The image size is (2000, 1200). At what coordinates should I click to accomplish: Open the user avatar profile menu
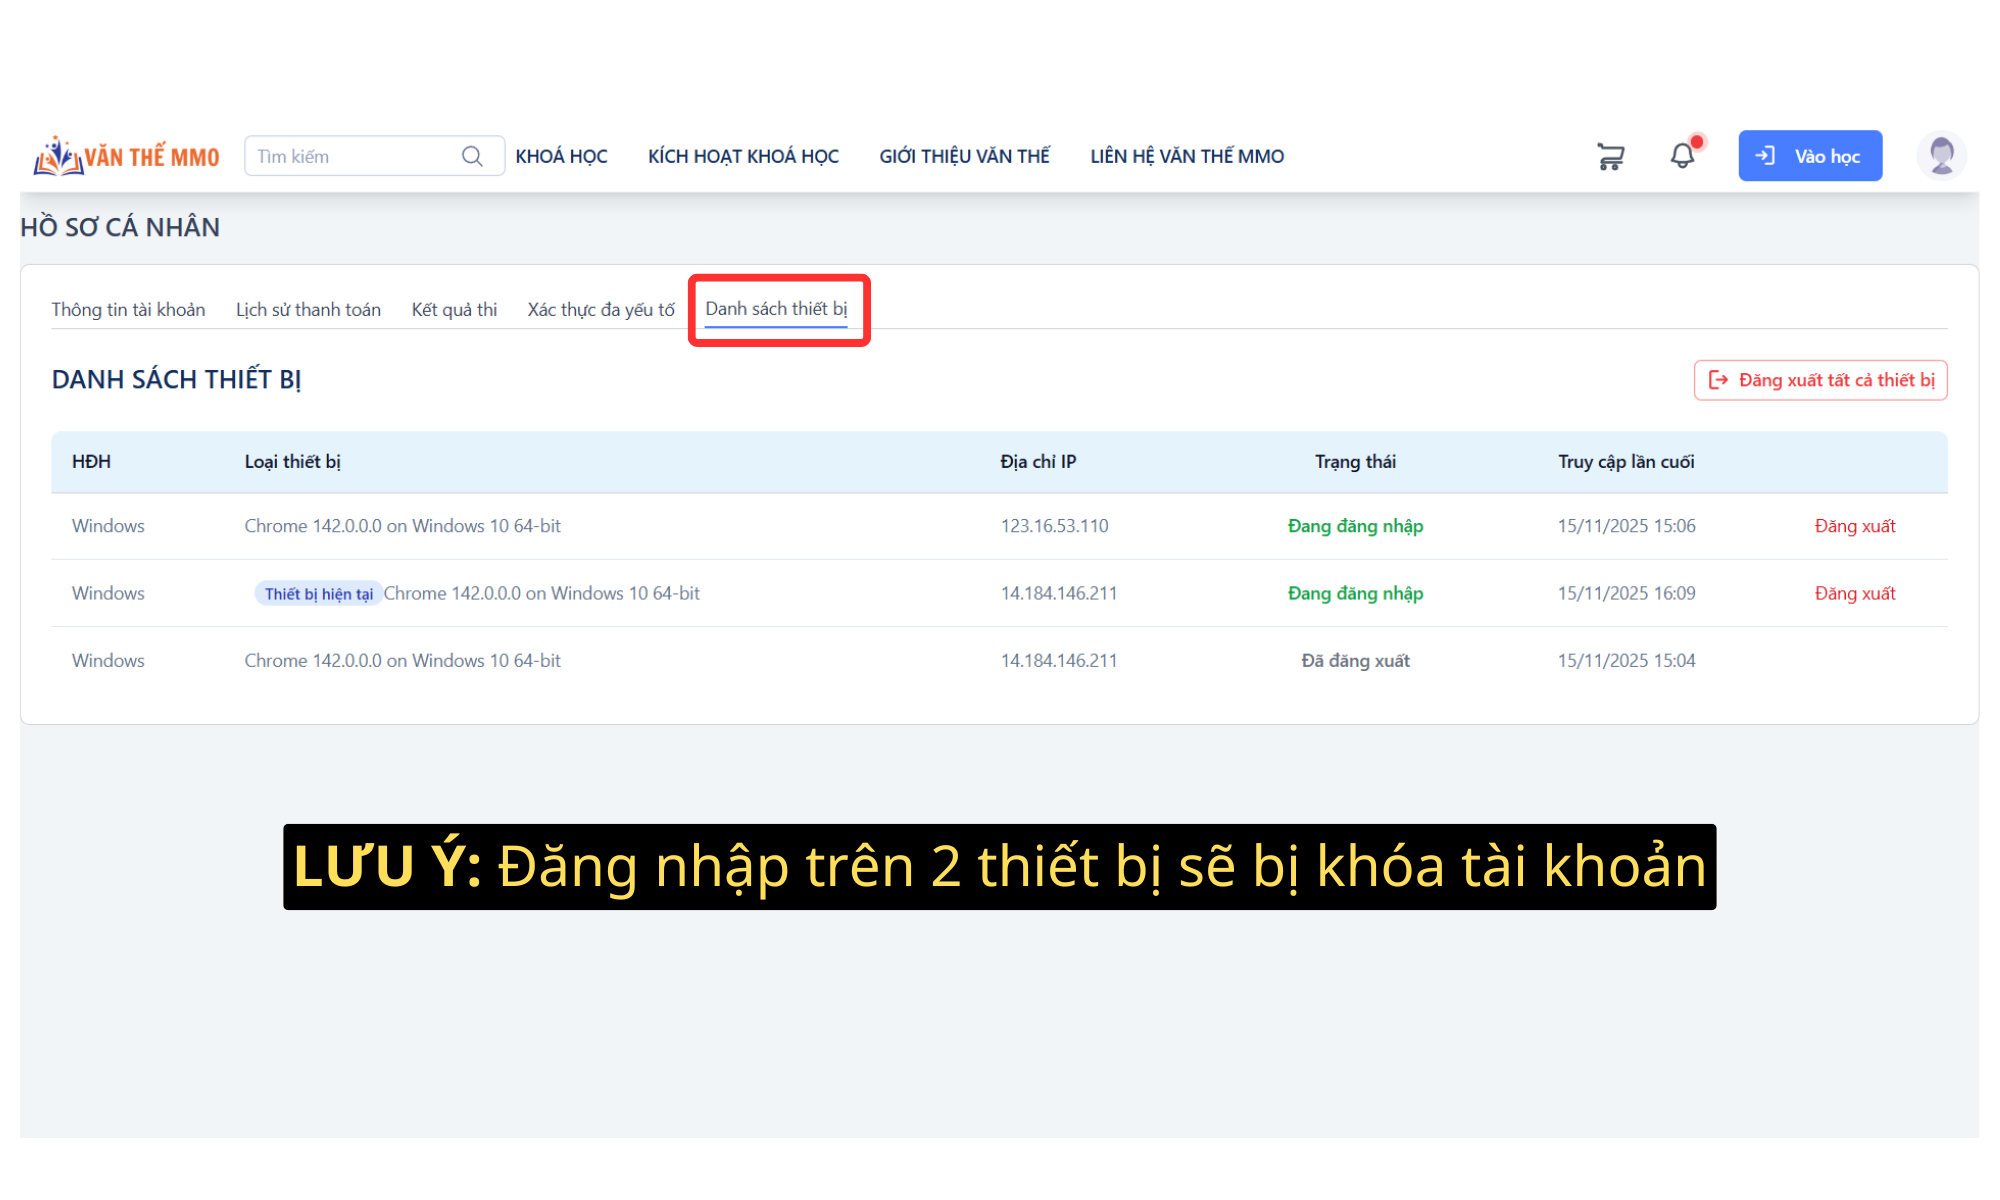tap(1941, 155)
